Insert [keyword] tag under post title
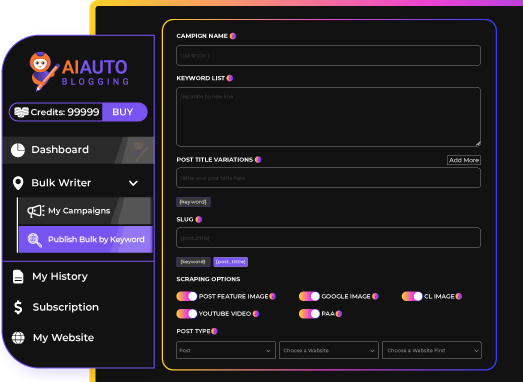 (x=193, y=202)
